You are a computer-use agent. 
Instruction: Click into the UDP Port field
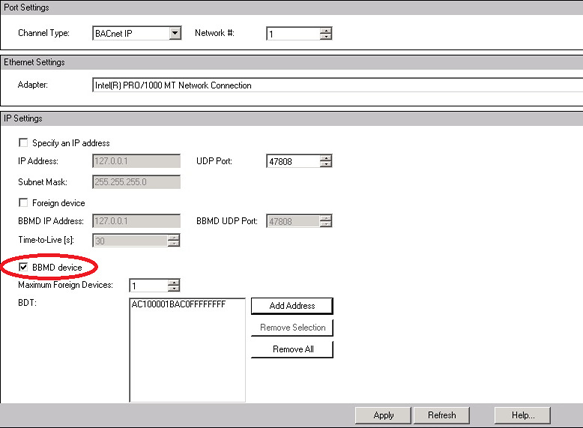(x=293, y=161)
